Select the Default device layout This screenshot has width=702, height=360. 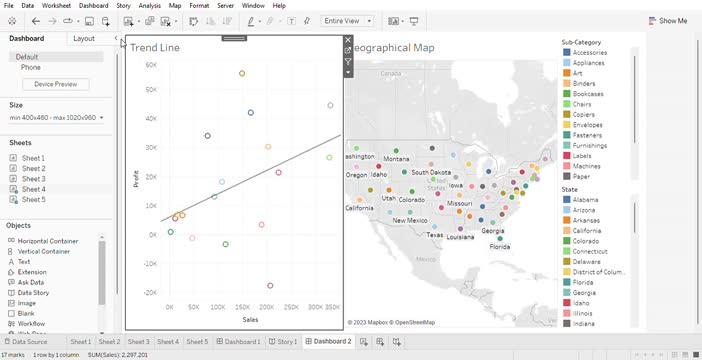pos(56,57)
